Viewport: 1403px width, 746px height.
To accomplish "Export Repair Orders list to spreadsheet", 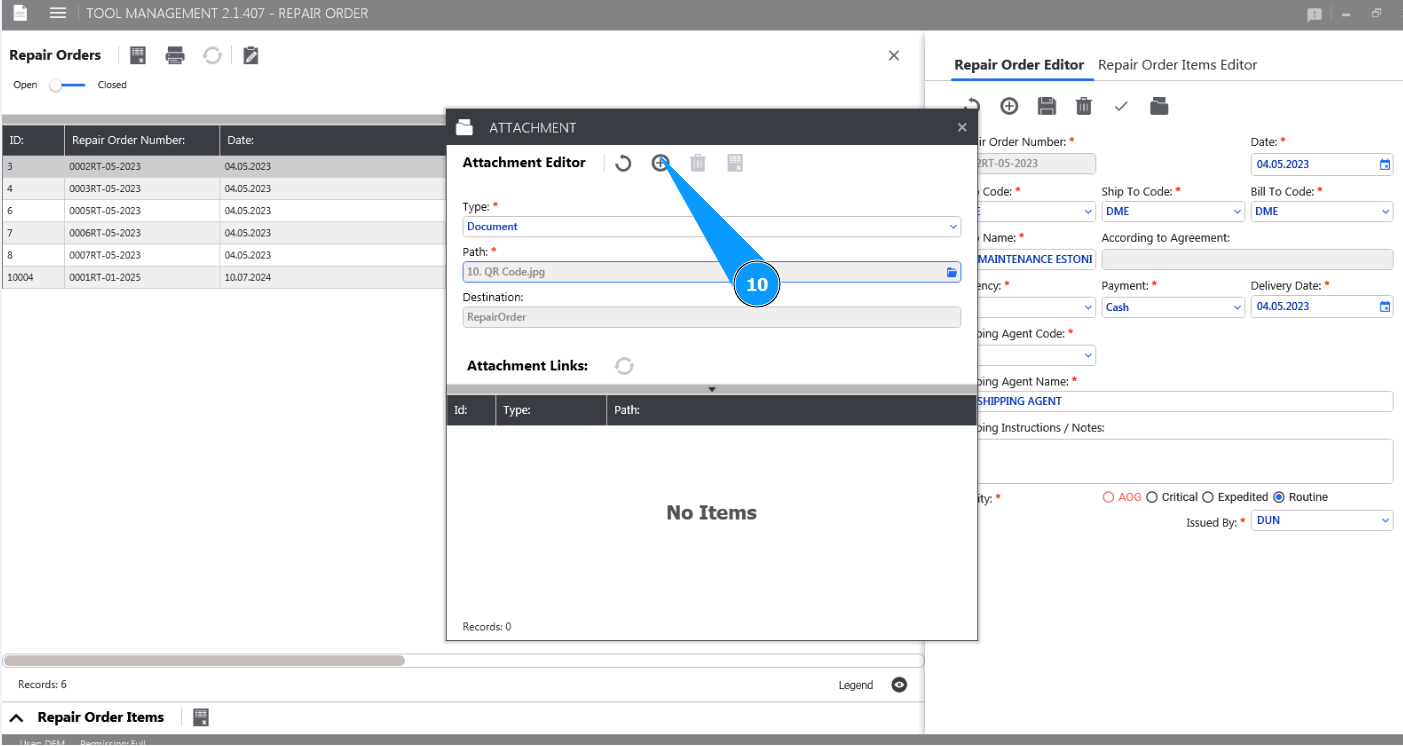I will [138, 55].
